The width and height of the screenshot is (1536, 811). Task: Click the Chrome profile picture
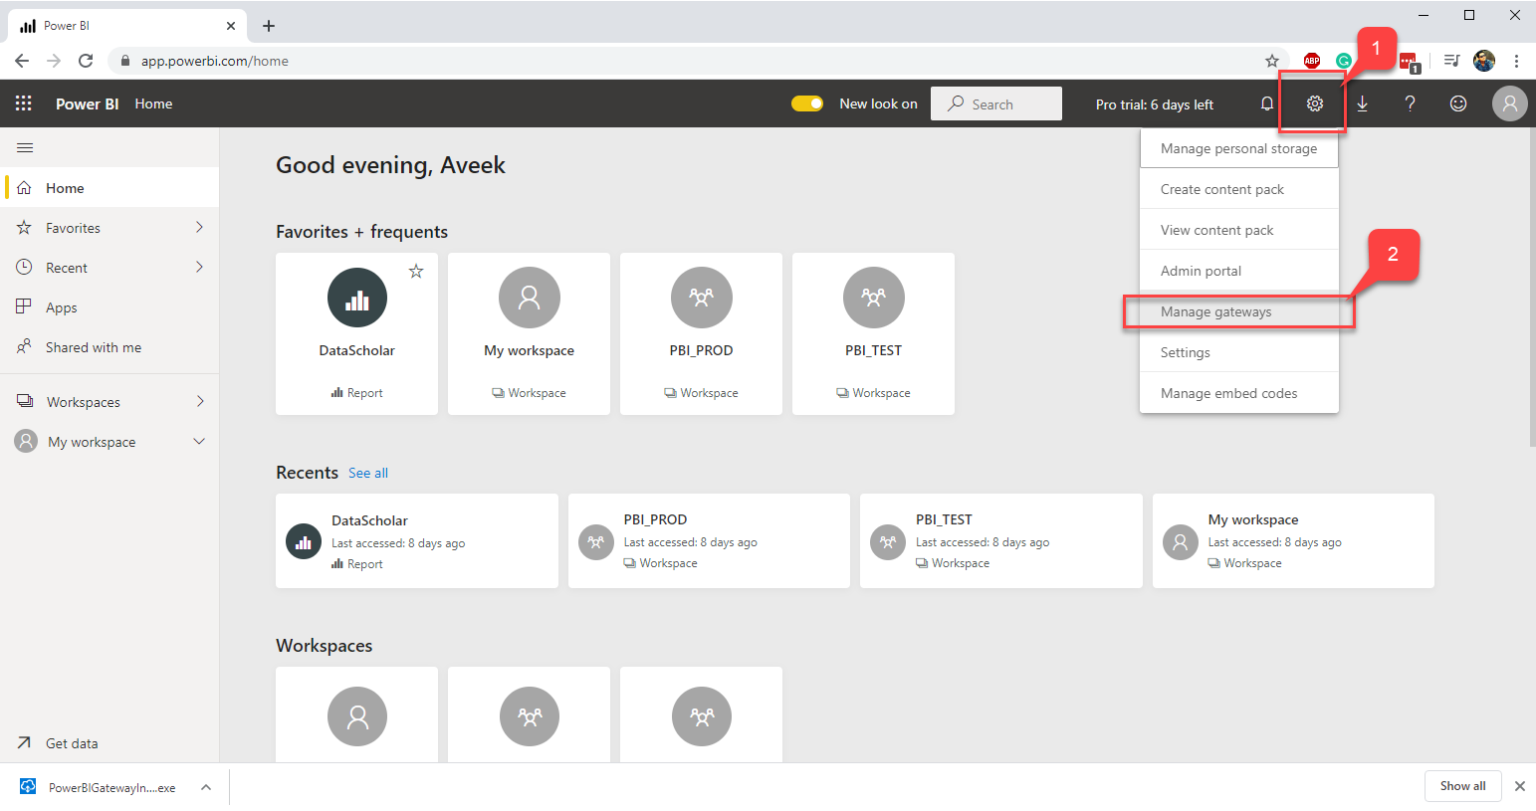click(1484, 61)
